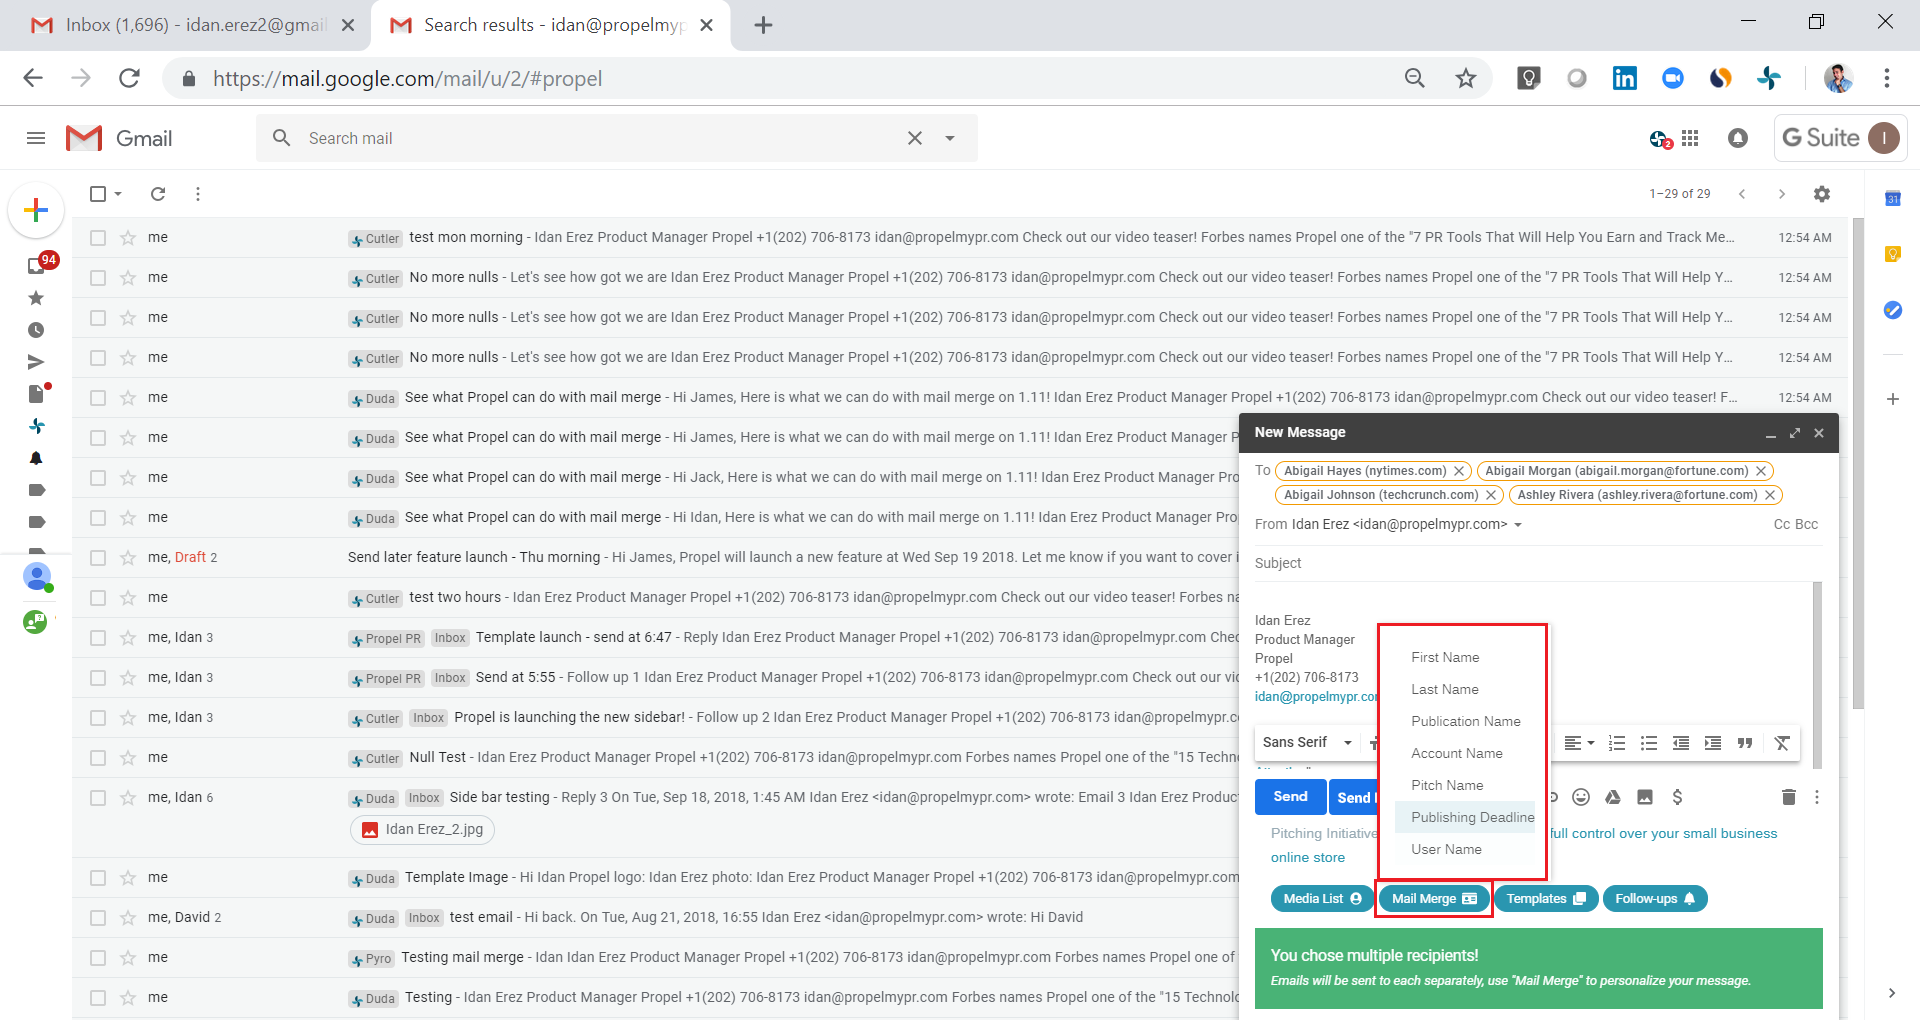Click the Mail Merge button in the compose window
This screenshot has height=1020, width=1920.
point(1434,899)
